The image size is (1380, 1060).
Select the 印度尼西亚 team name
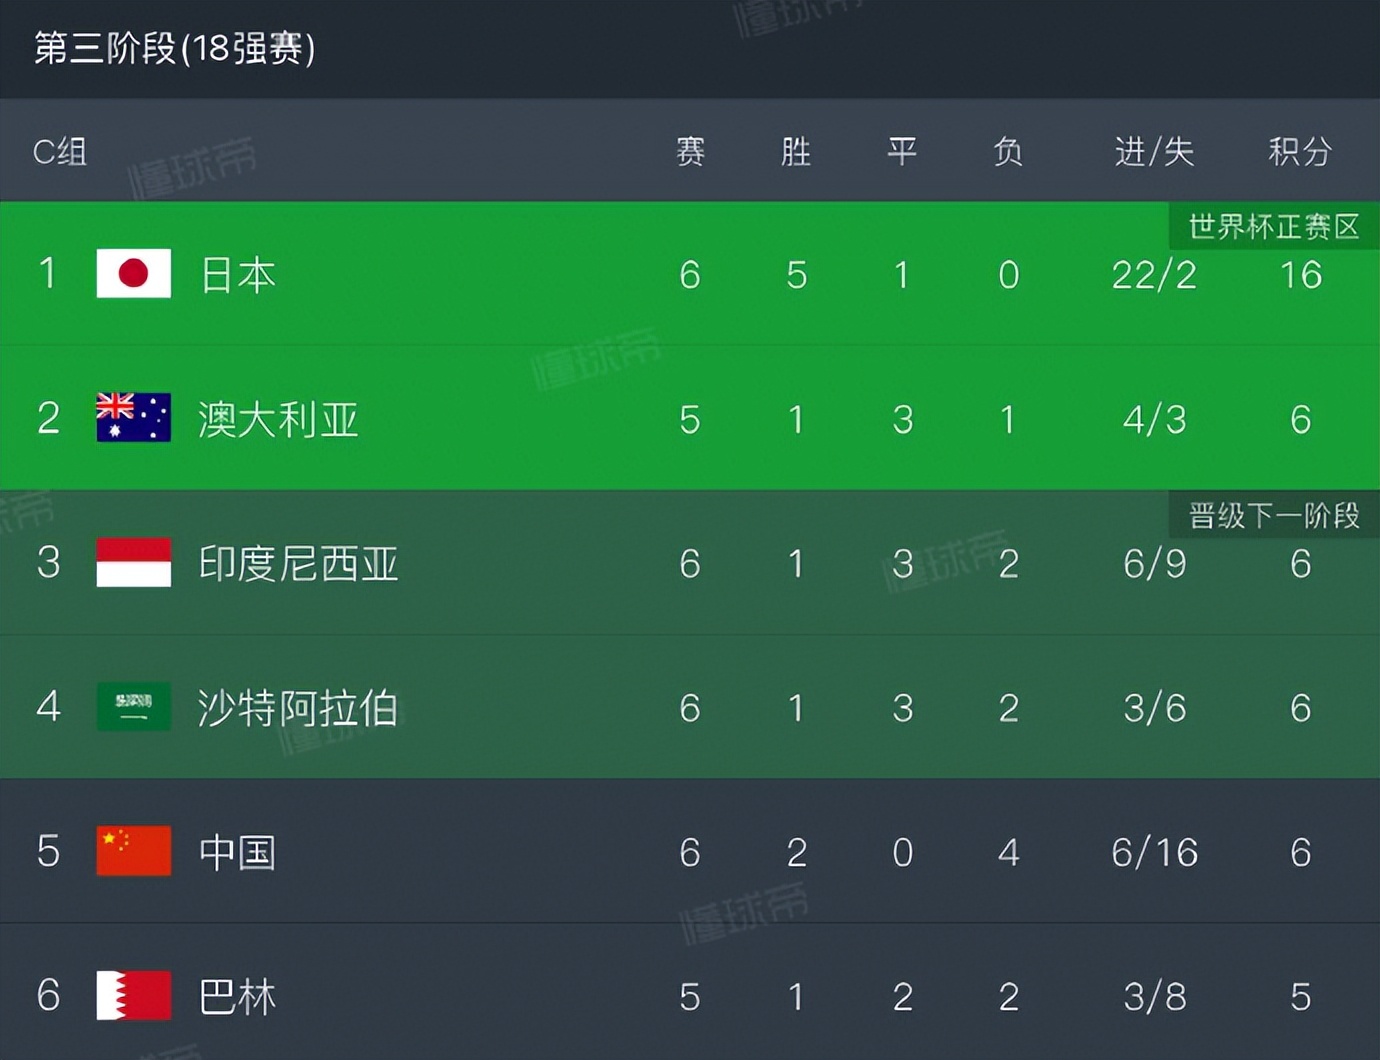click(x=298, y=564)
